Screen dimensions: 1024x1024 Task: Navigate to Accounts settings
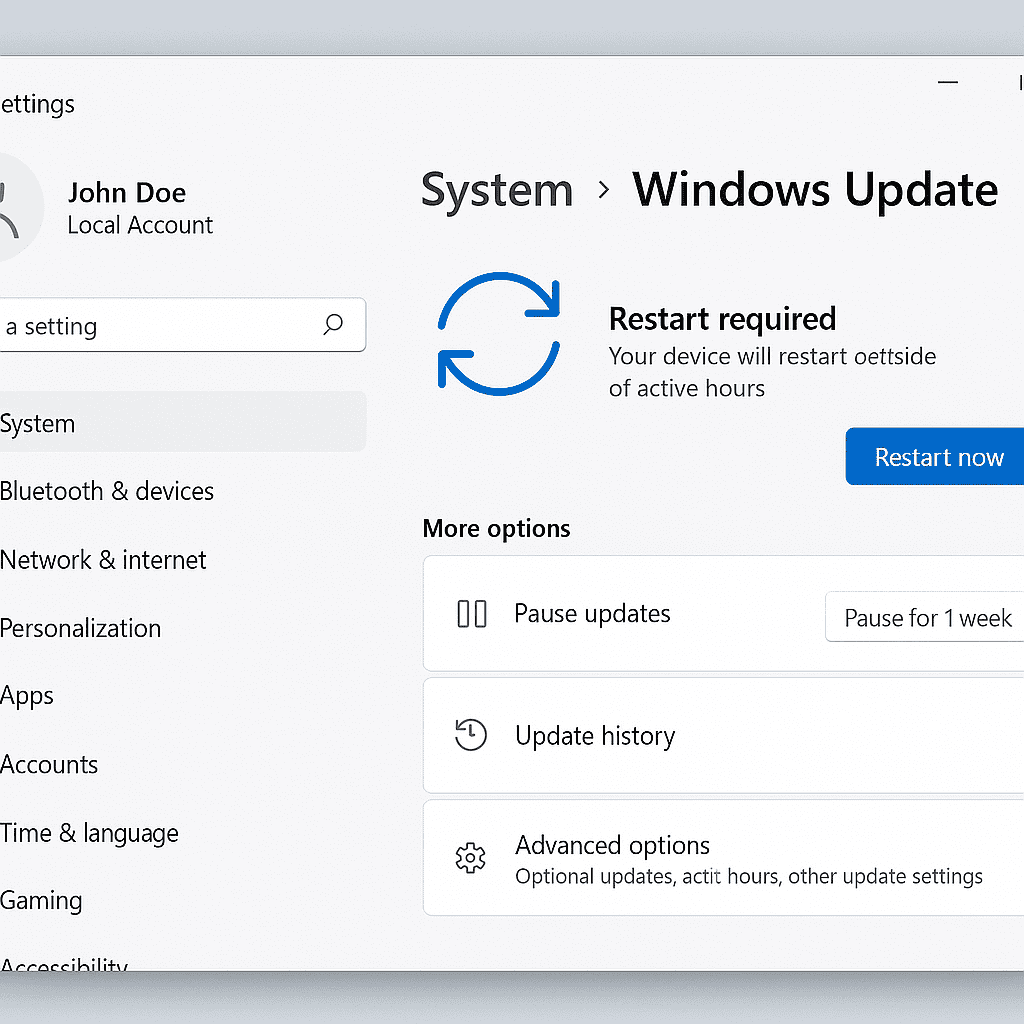49,765
